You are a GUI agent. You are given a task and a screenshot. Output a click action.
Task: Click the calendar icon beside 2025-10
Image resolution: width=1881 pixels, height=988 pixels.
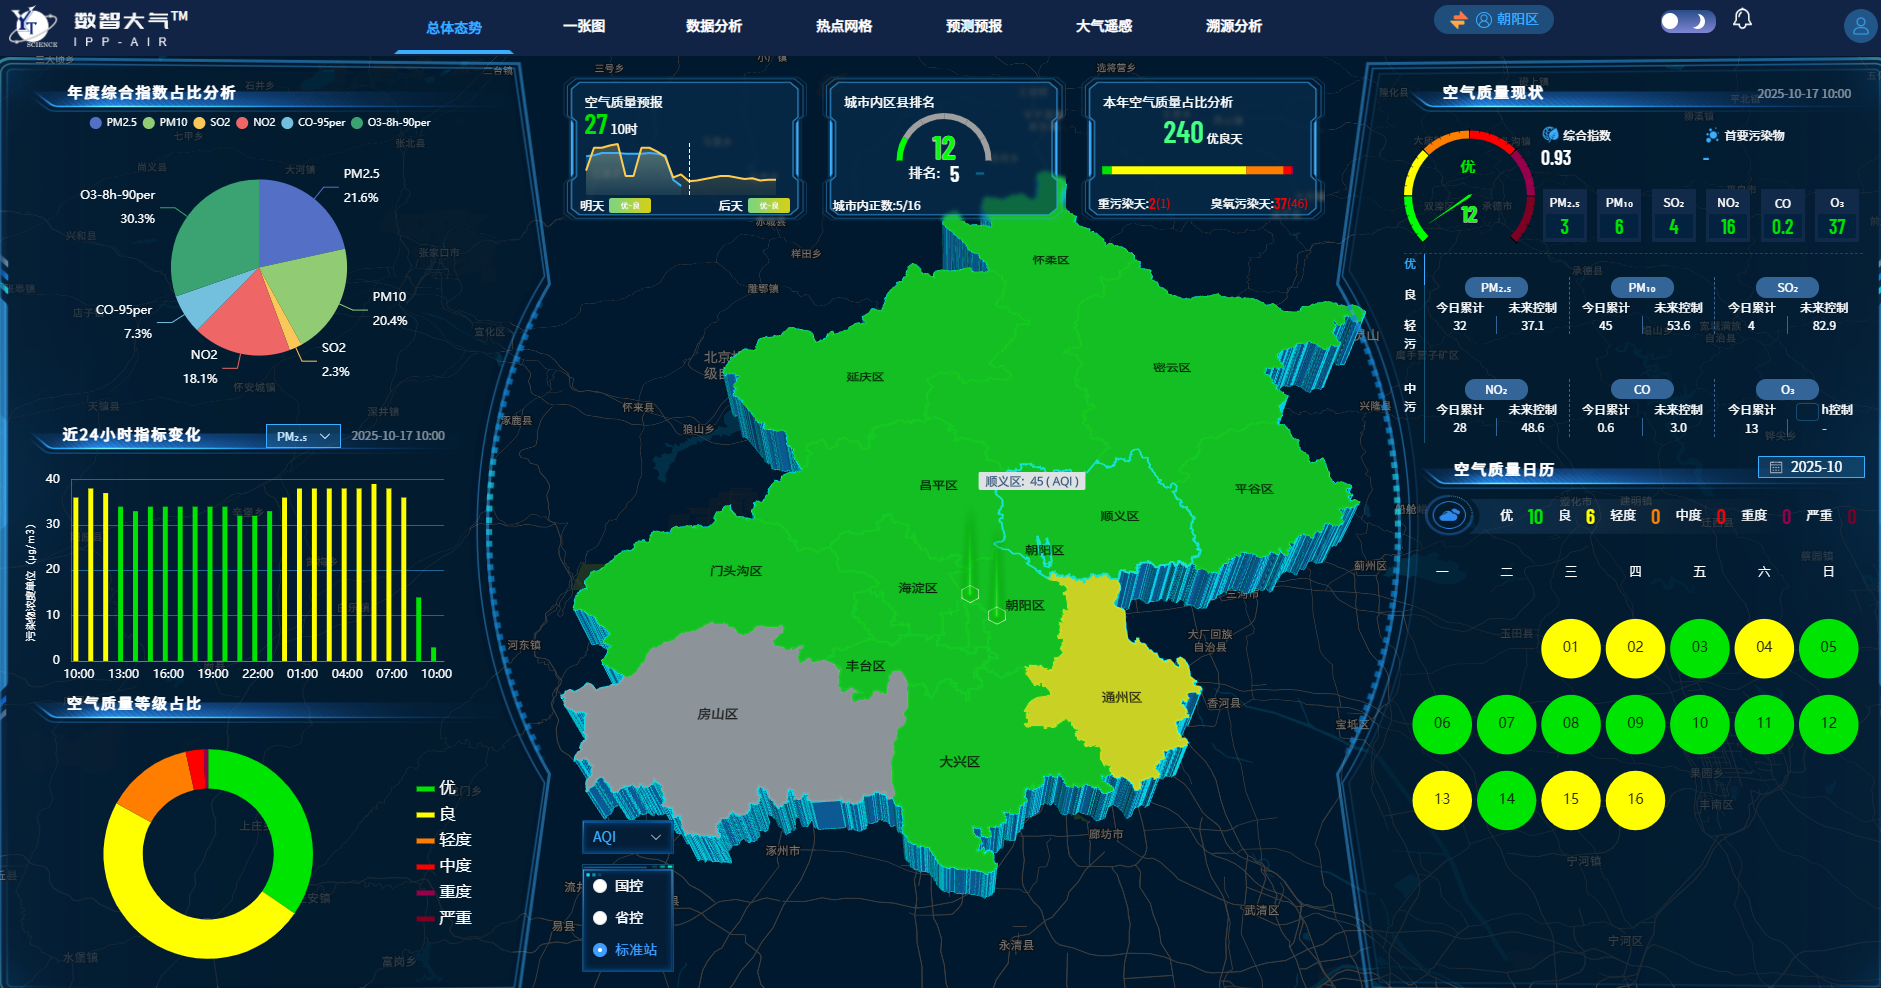tap(1776, 467)
